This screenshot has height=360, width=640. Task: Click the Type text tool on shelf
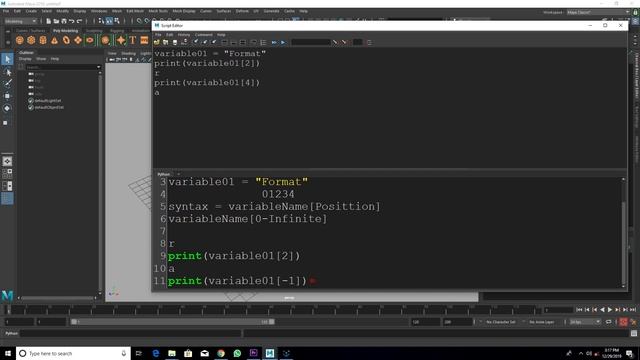133,40
